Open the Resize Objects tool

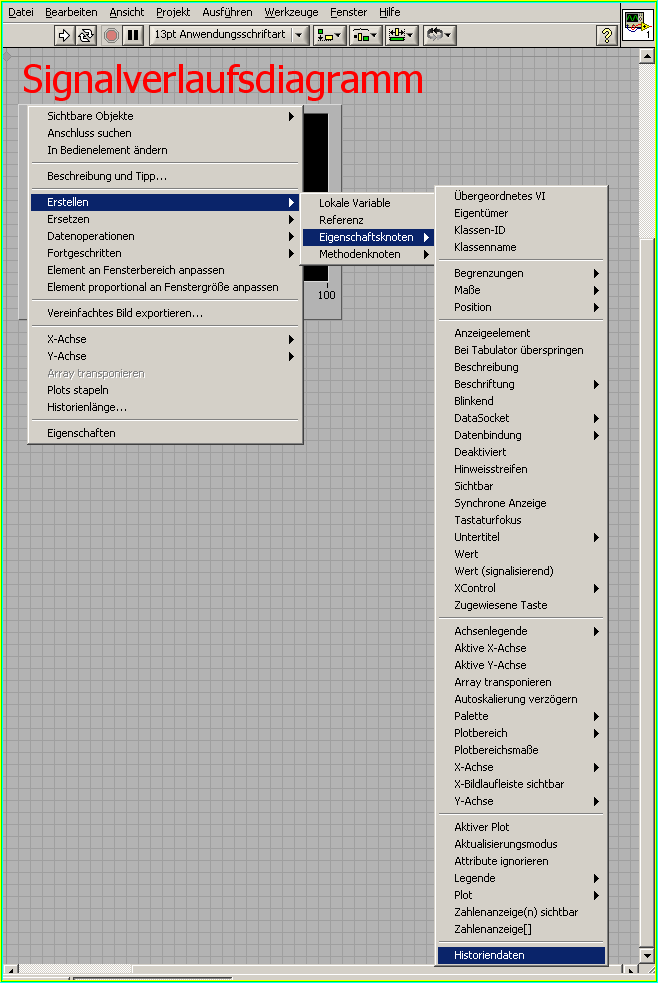[402, 35]
